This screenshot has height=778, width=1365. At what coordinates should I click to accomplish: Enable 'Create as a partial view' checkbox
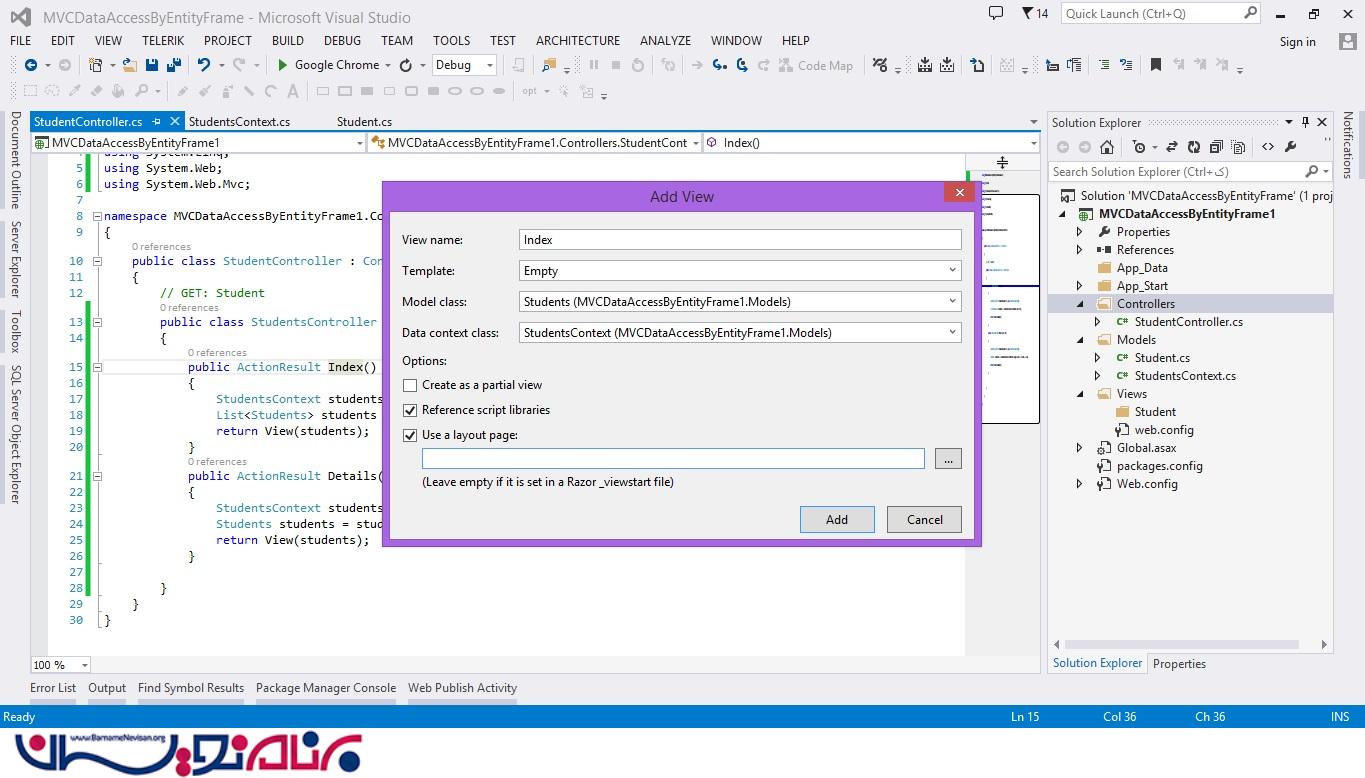(410, 385)
